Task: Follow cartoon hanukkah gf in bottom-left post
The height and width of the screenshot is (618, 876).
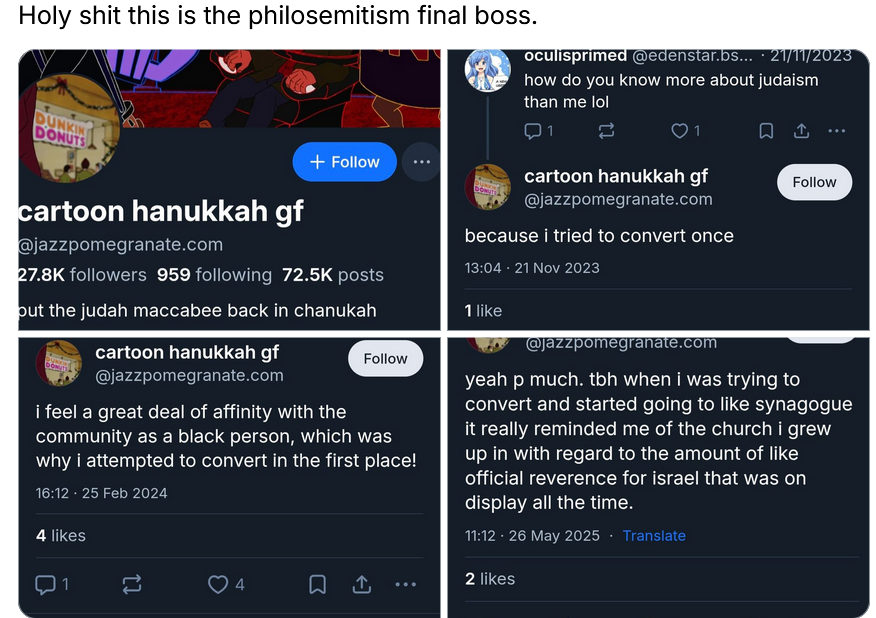Action: coord(385,358)
